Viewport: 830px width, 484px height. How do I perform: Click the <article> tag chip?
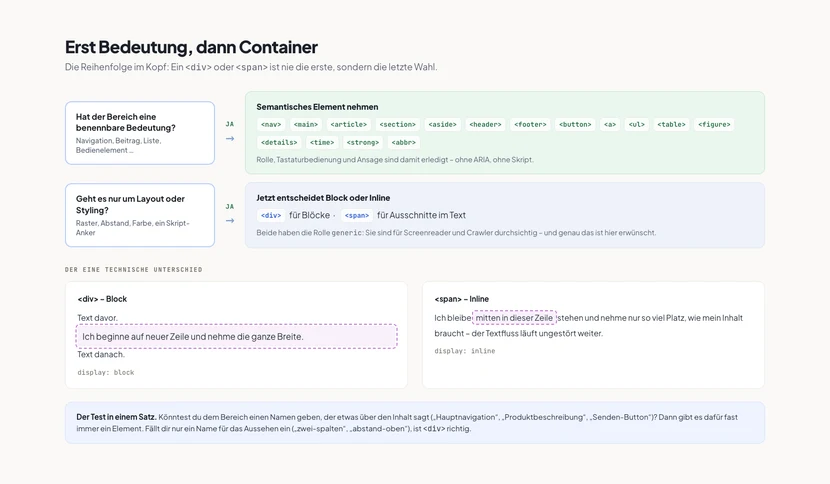coord(348,124)
